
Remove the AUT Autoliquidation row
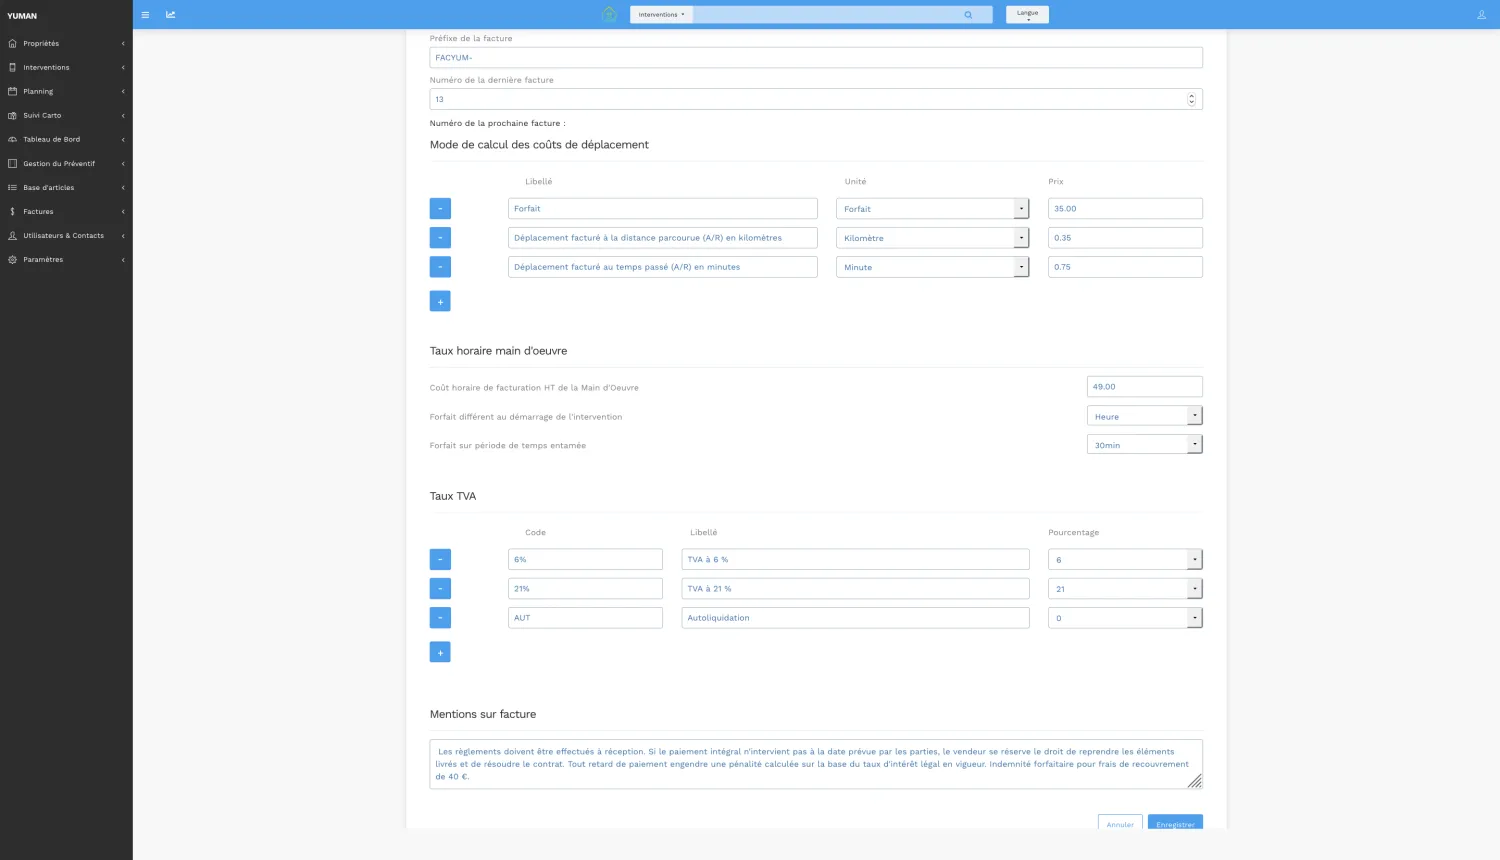440,618
